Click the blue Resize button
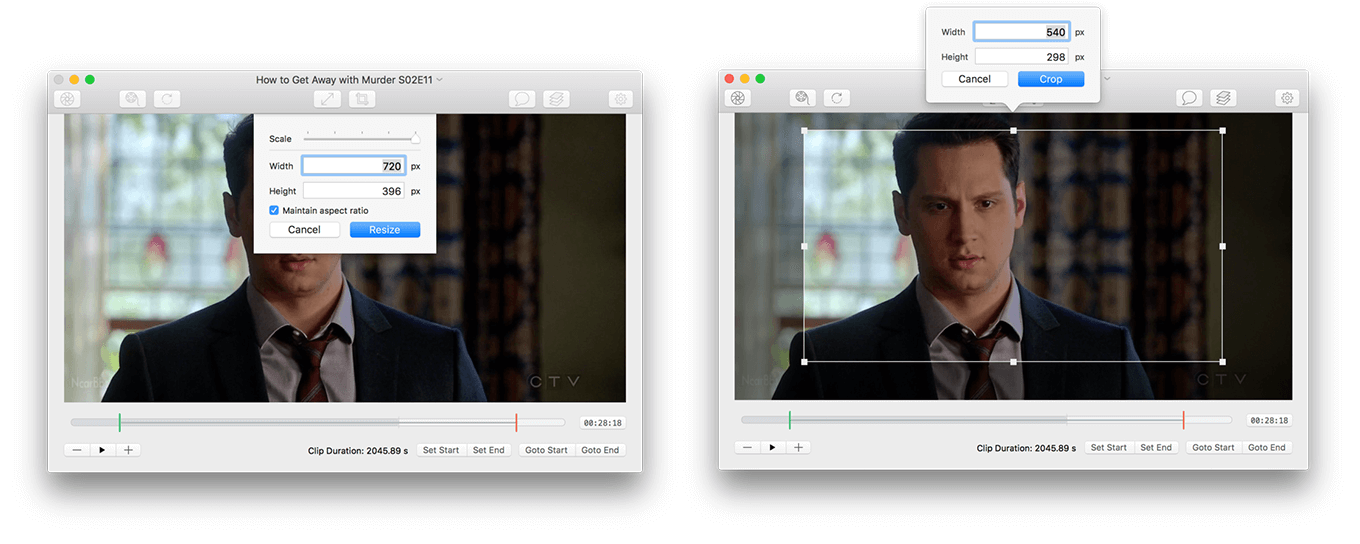Screen dimensions: 1360x544 pyautogui.click(x=385, y=230)
